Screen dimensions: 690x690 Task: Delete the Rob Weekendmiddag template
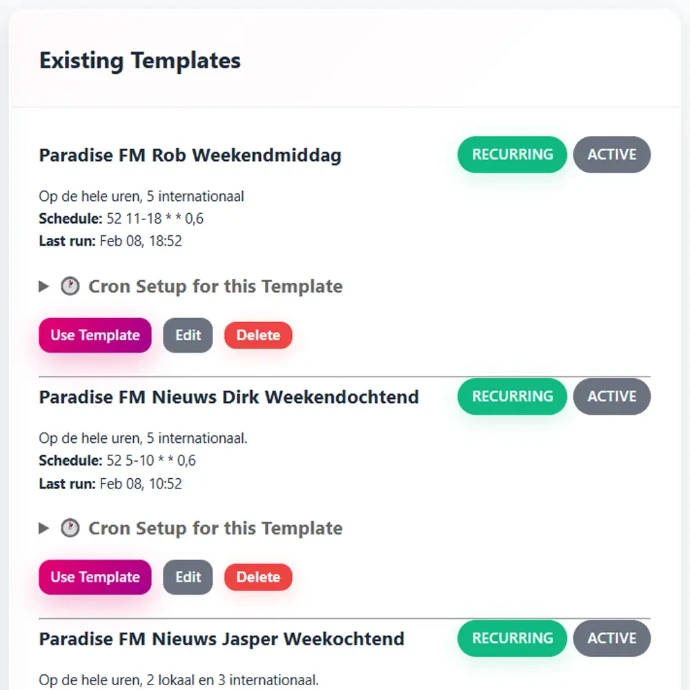click(x=258, y=336)
